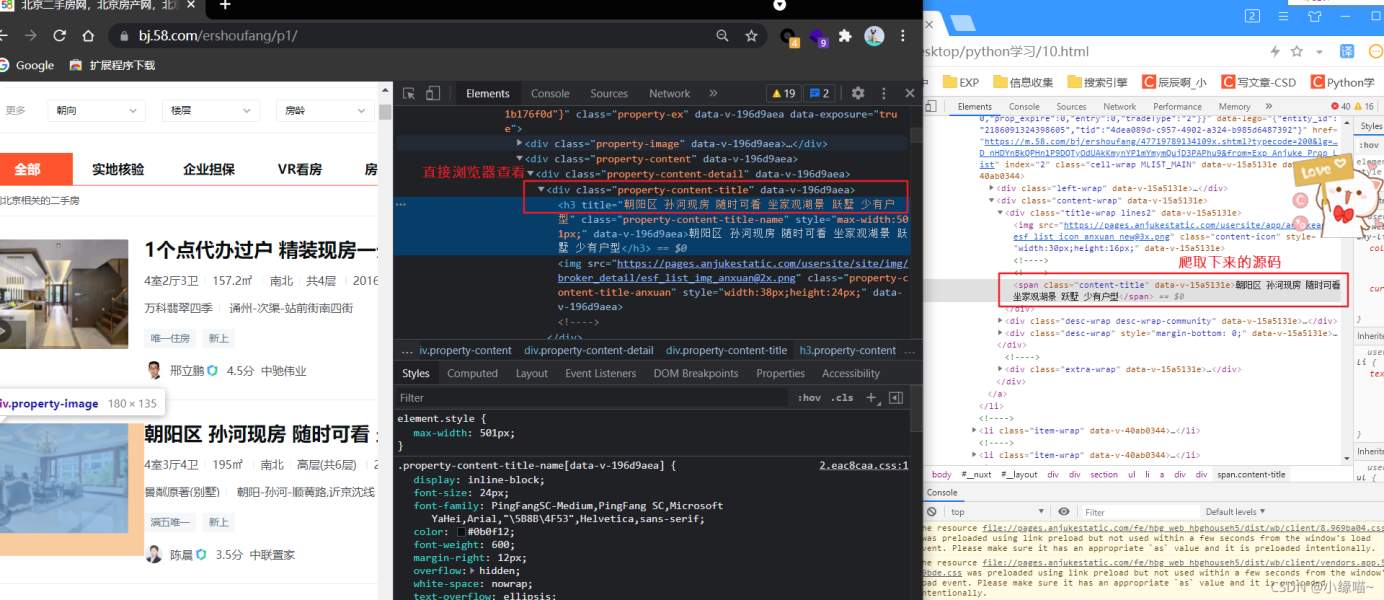Bookmark the bj.58.com page with star
The height and width of the screenshot is (600, 1384).
click(751, 36)
